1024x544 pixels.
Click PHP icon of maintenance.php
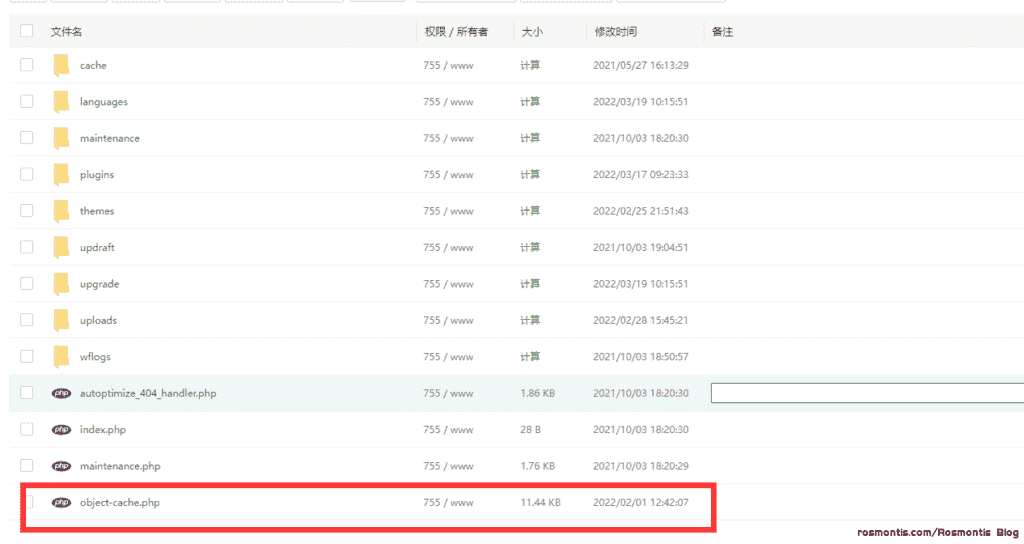click(61, 466)
